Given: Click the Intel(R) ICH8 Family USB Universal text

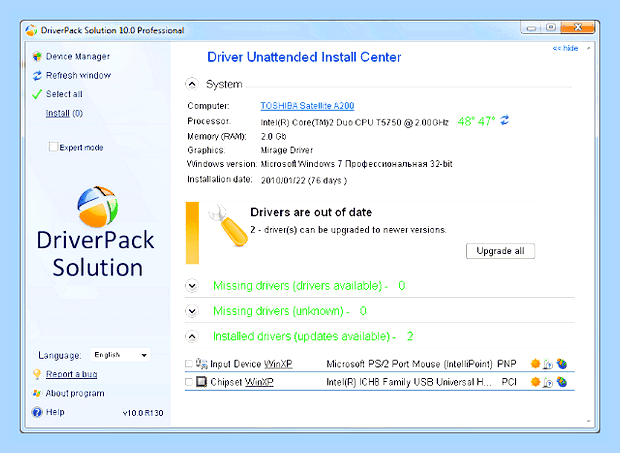Looking at the screenshot, I should click(x=409, y=382).
